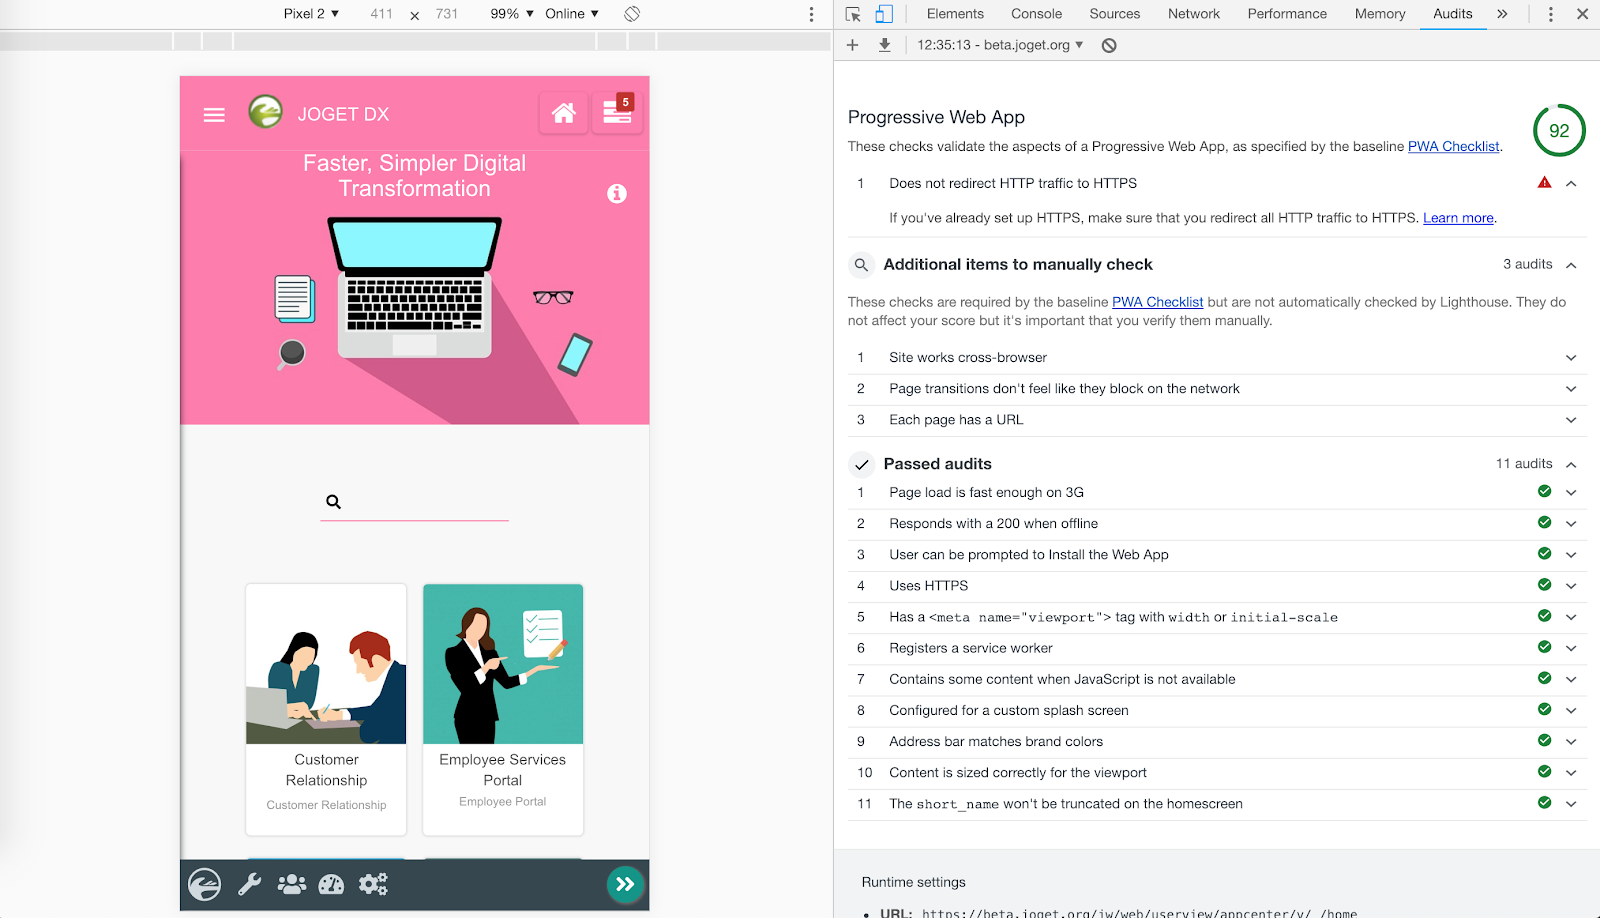Click the search magnifier icon in the app
Image resolution: width=1600 pixels, height=918 pixels.
click(334, 502)
